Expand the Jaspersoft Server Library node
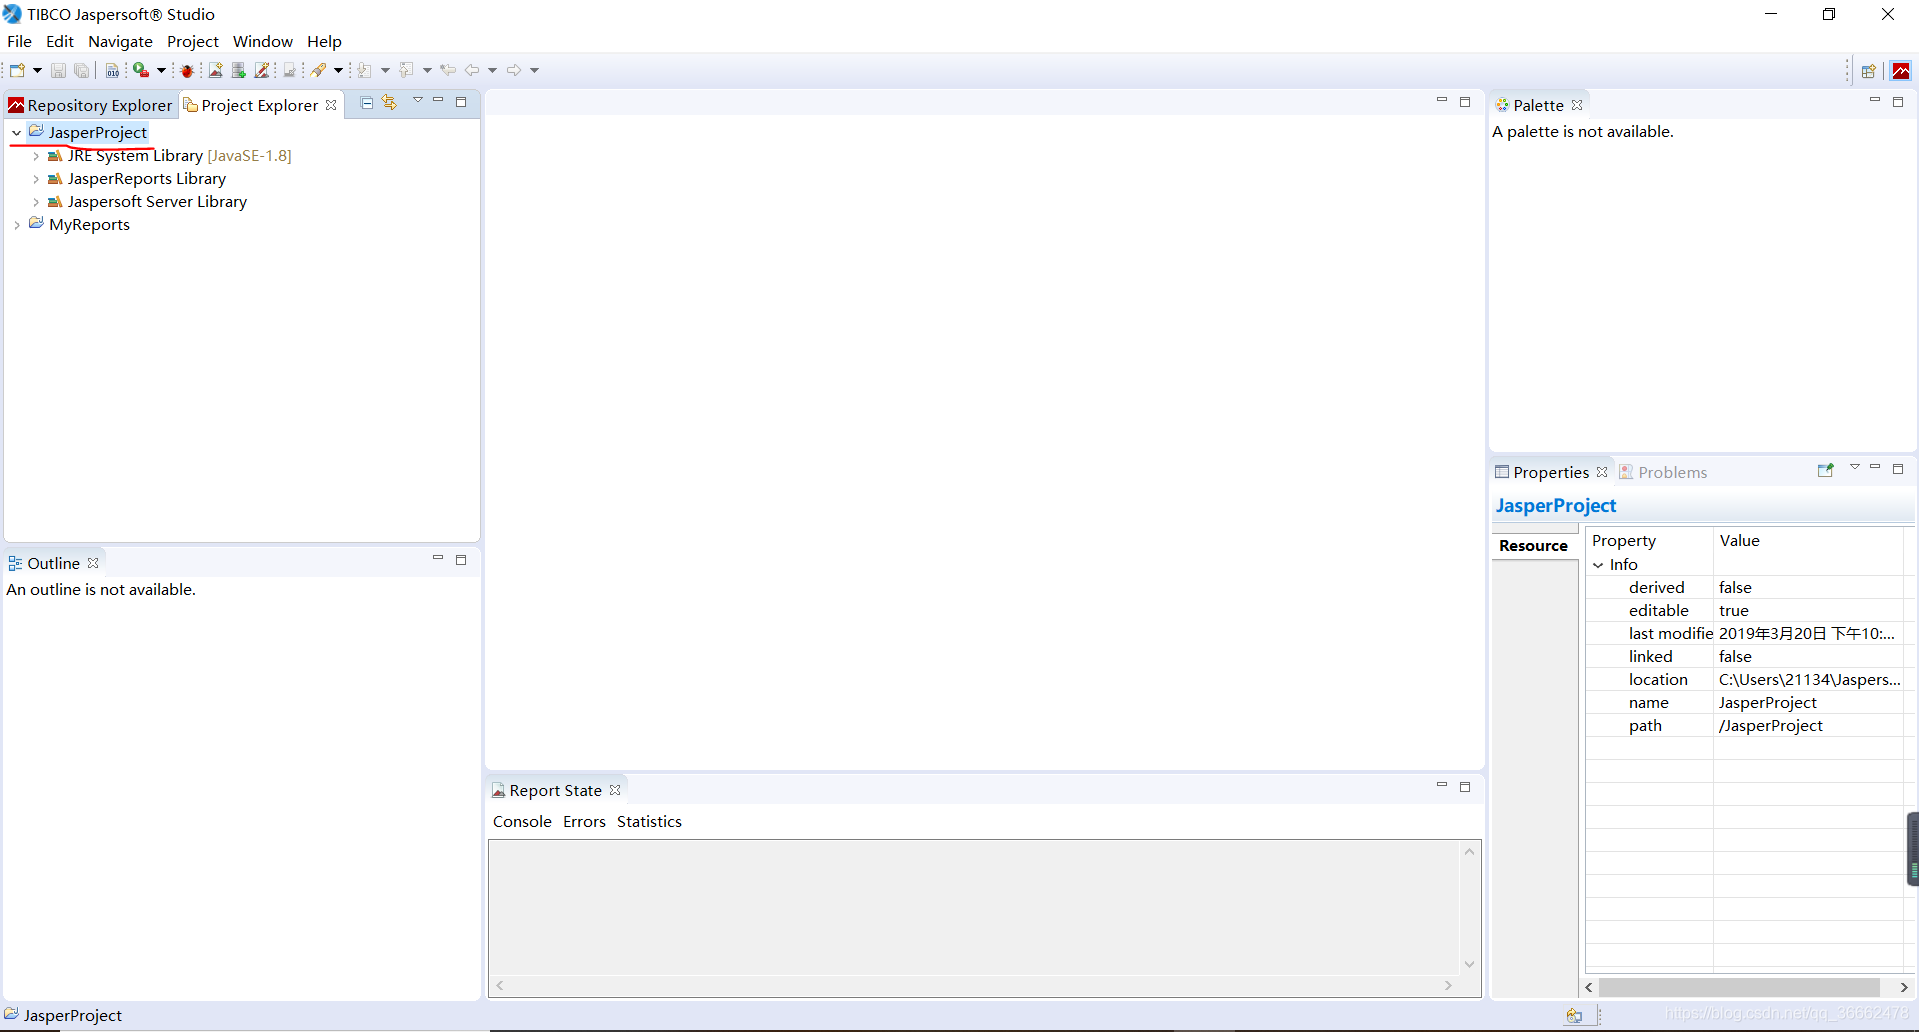This screenshot has height=1032, width=1919. pos(36,202)
